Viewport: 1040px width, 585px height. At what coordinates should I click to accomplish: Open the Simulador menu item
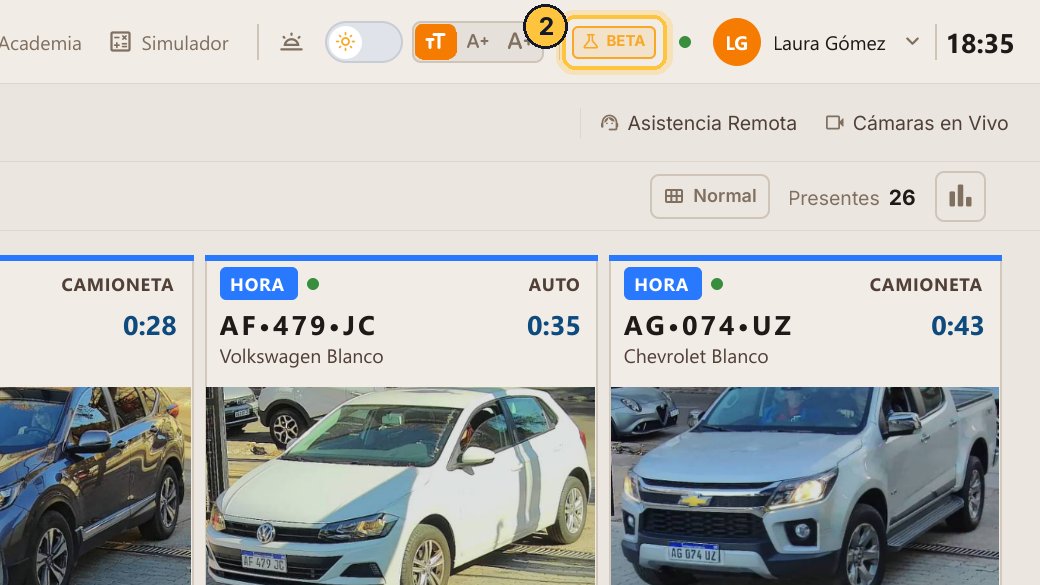(x=169, y=43)
